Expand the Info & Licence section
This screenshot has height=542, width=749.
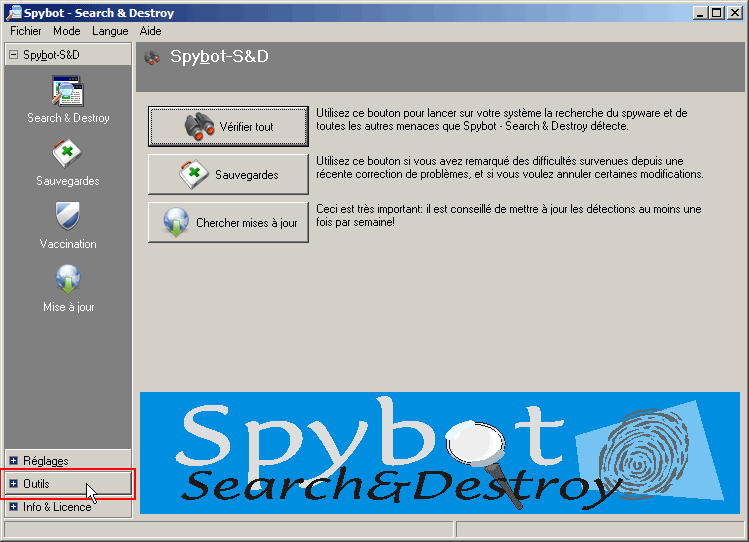point(14,507)
